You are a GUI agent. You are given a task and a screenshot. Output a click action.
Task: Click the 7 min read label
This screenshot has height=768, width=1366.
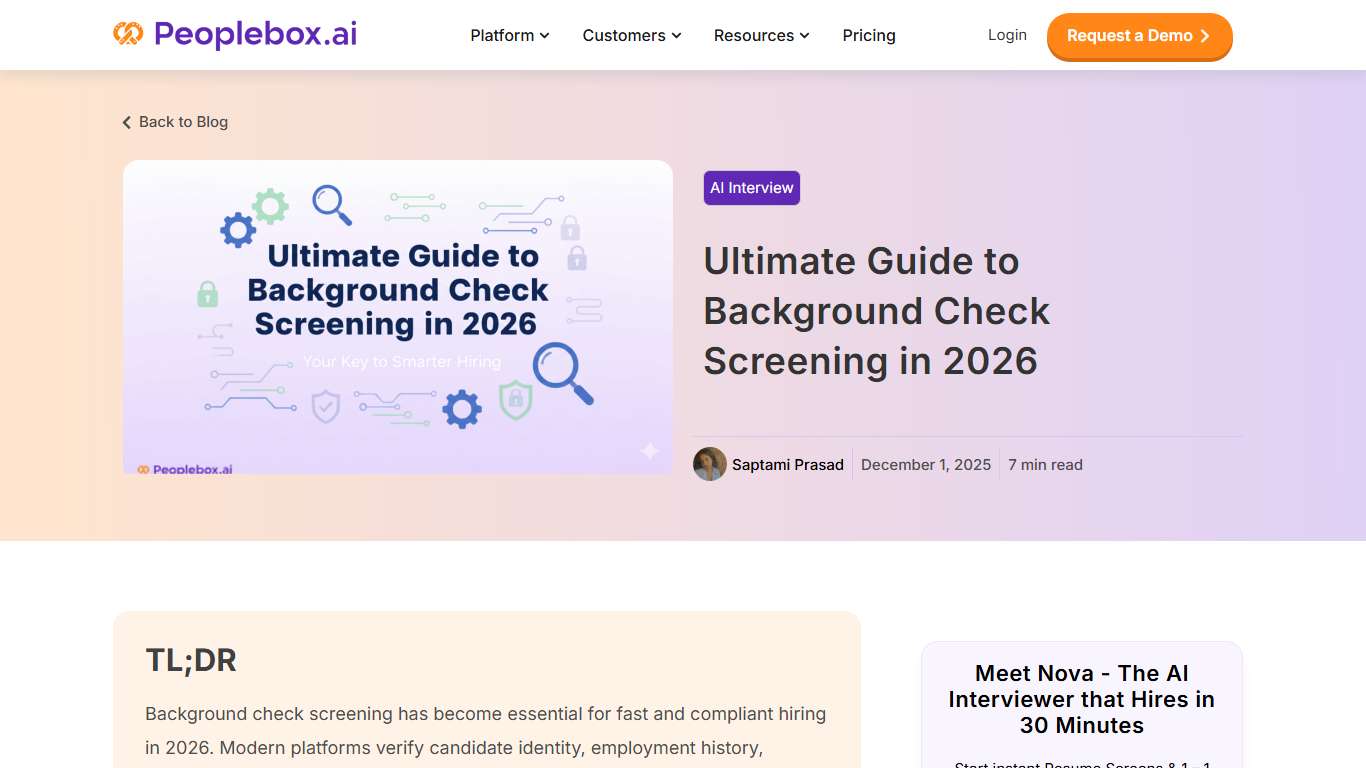tap(1045, 464)
